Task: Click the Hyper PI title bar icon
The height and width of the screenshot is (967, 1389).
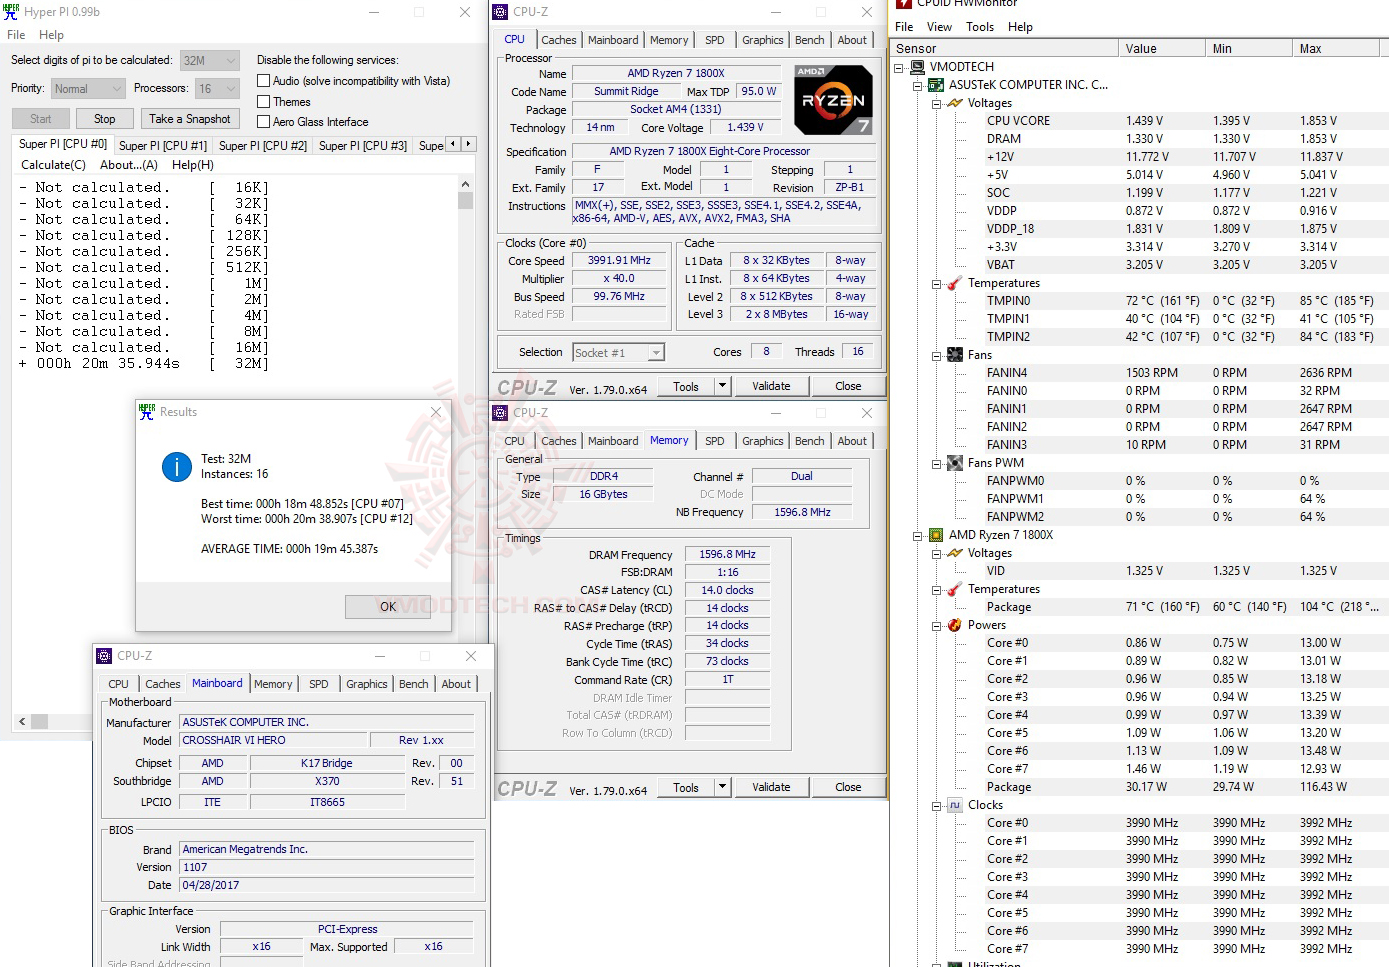Action: click(x=11, y=12)
